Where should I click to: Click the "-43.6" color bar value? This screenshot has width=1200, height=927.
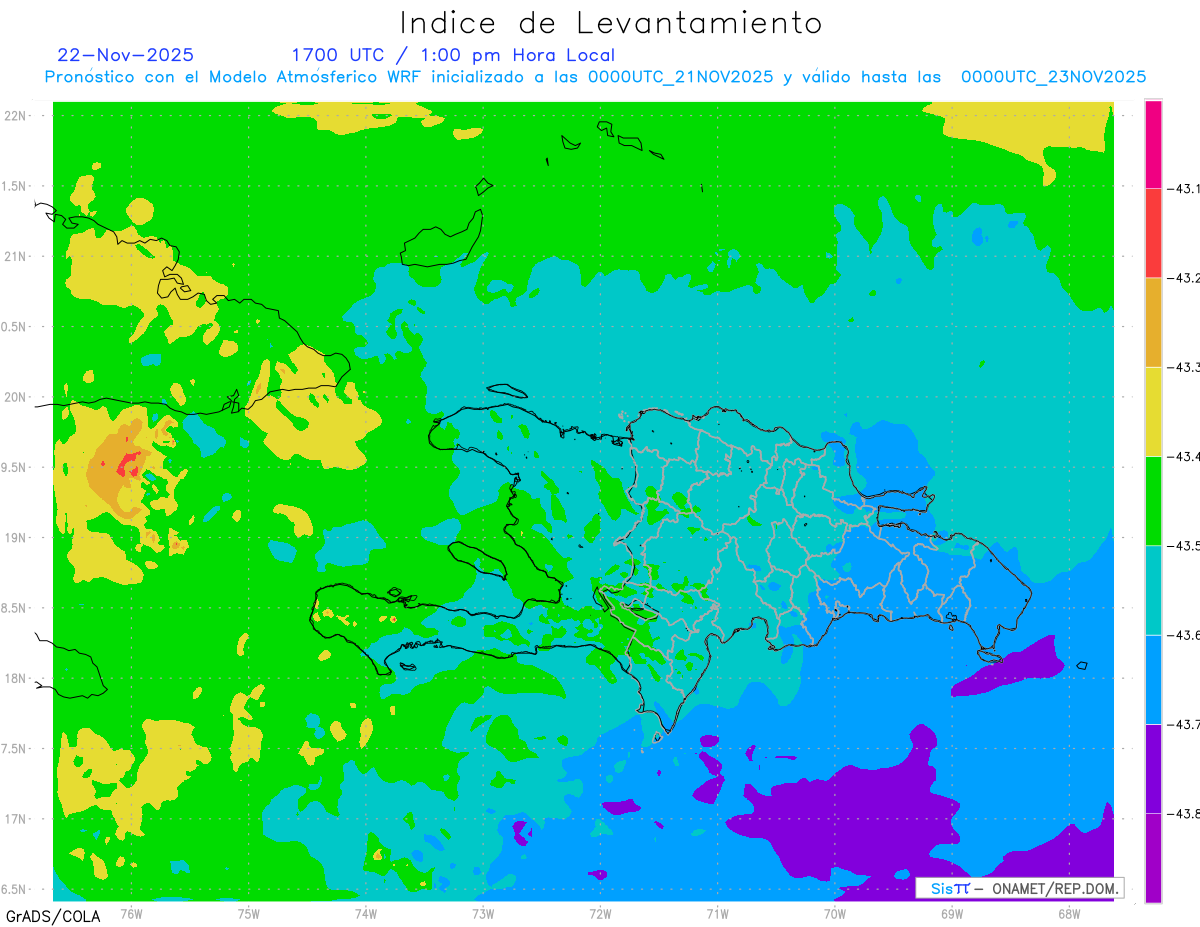pyautogui.click(x=1185, y=635)
